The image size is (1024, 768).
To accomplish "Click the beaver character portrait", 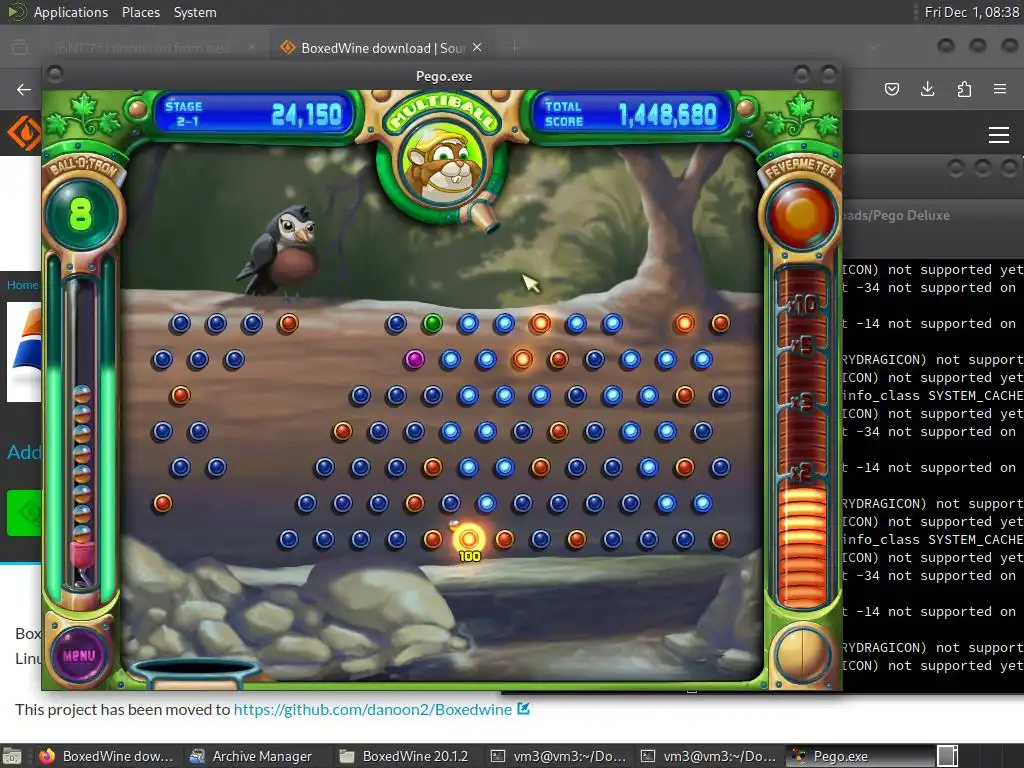I will coord(443,163).
